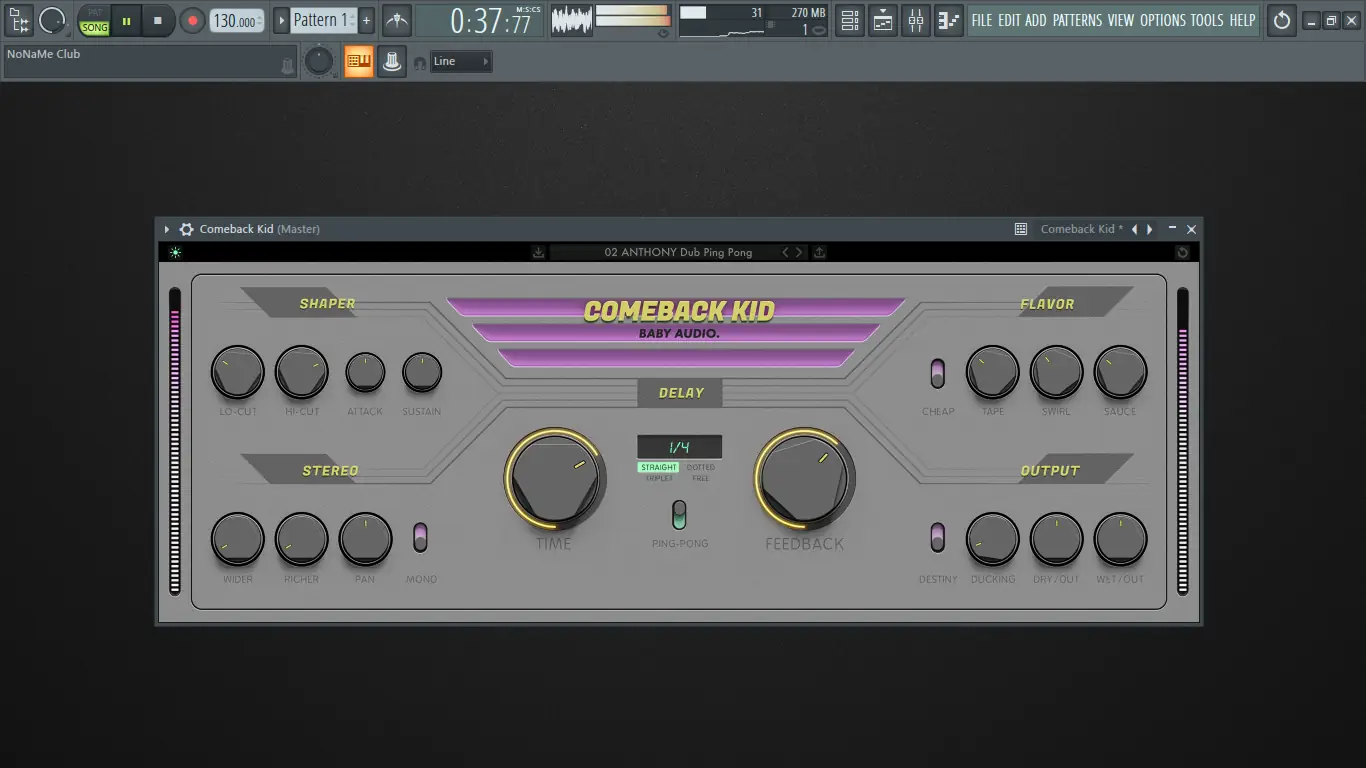Click the green sun settings icon in plugin
The height and width of the screenshot is (768, 1366).
click(x=176, y=252)
